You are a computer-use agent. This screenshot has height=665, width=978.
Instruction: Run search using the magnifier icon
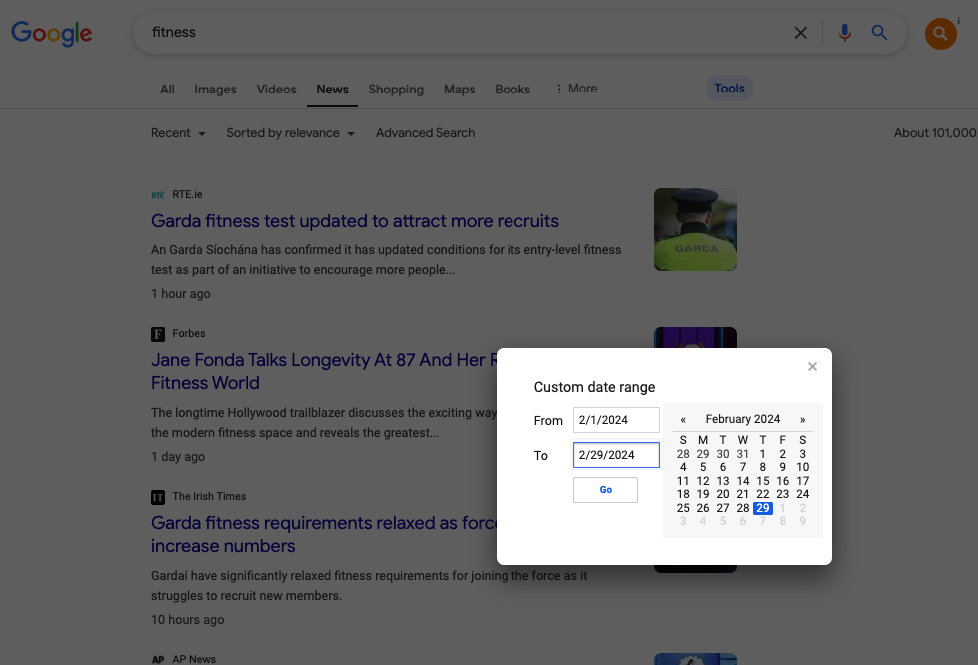879,32
